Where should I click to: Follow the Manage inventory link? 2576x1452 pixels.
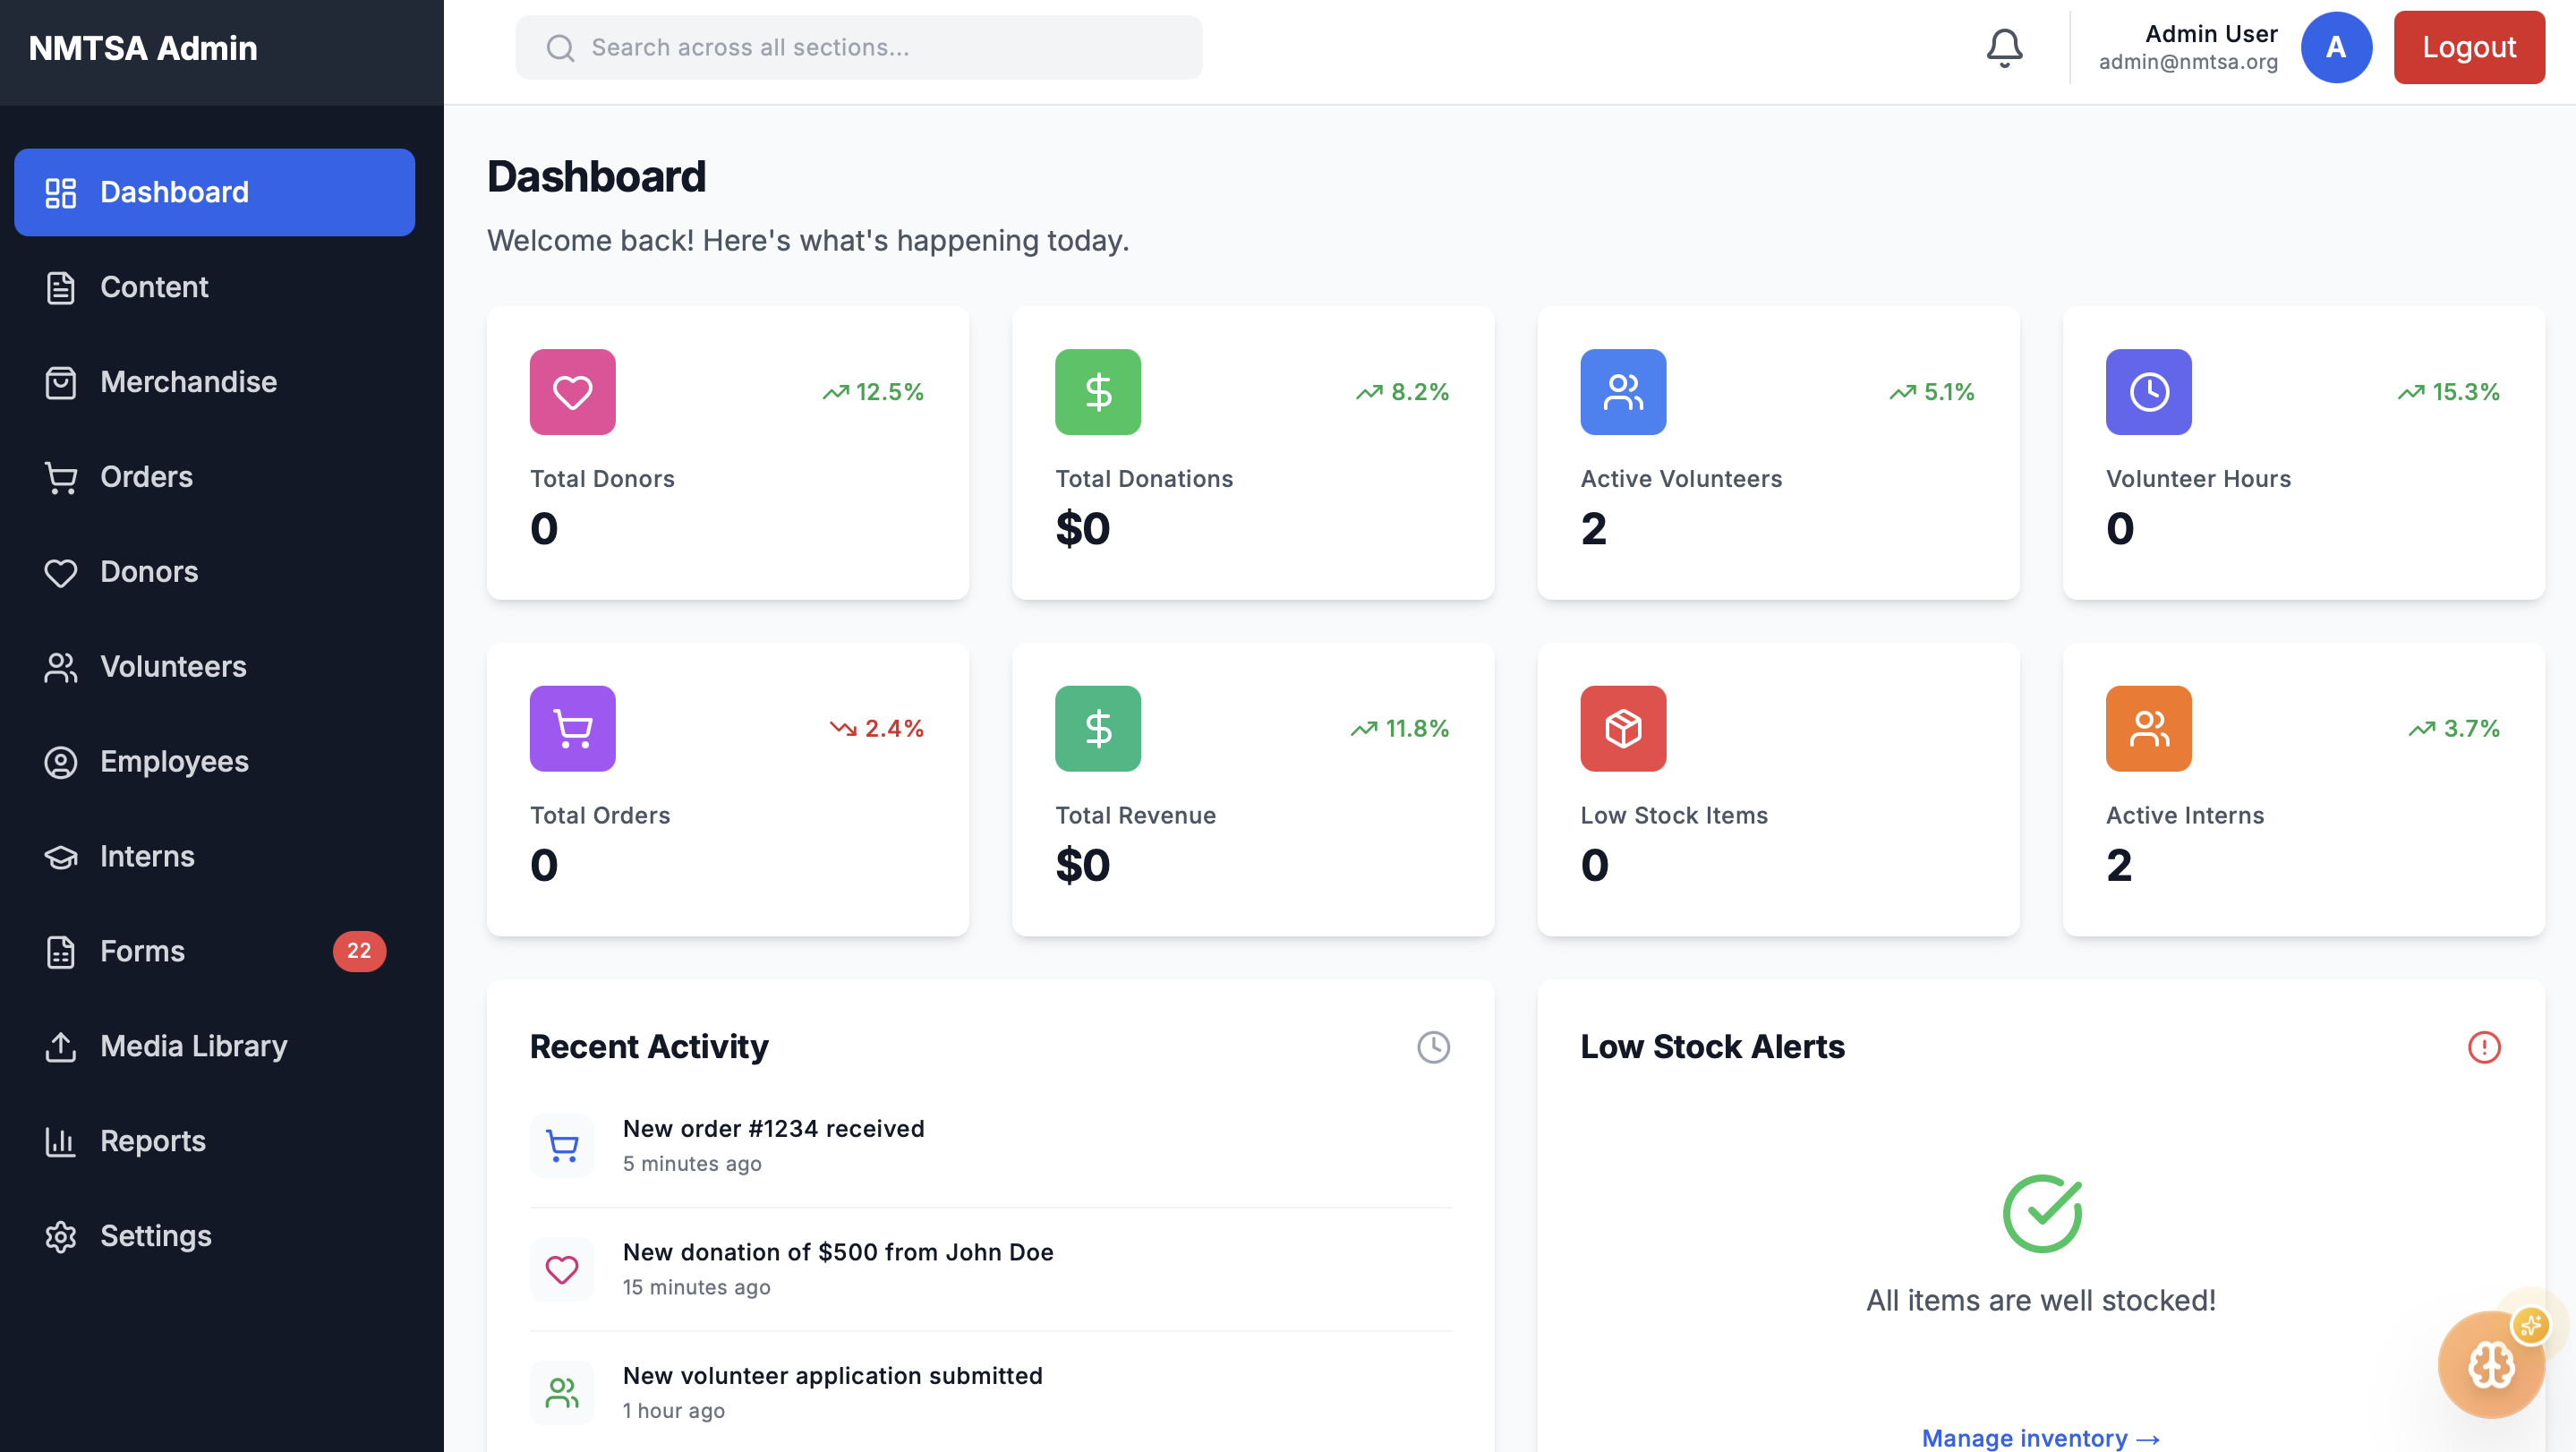(2040, 1437)
